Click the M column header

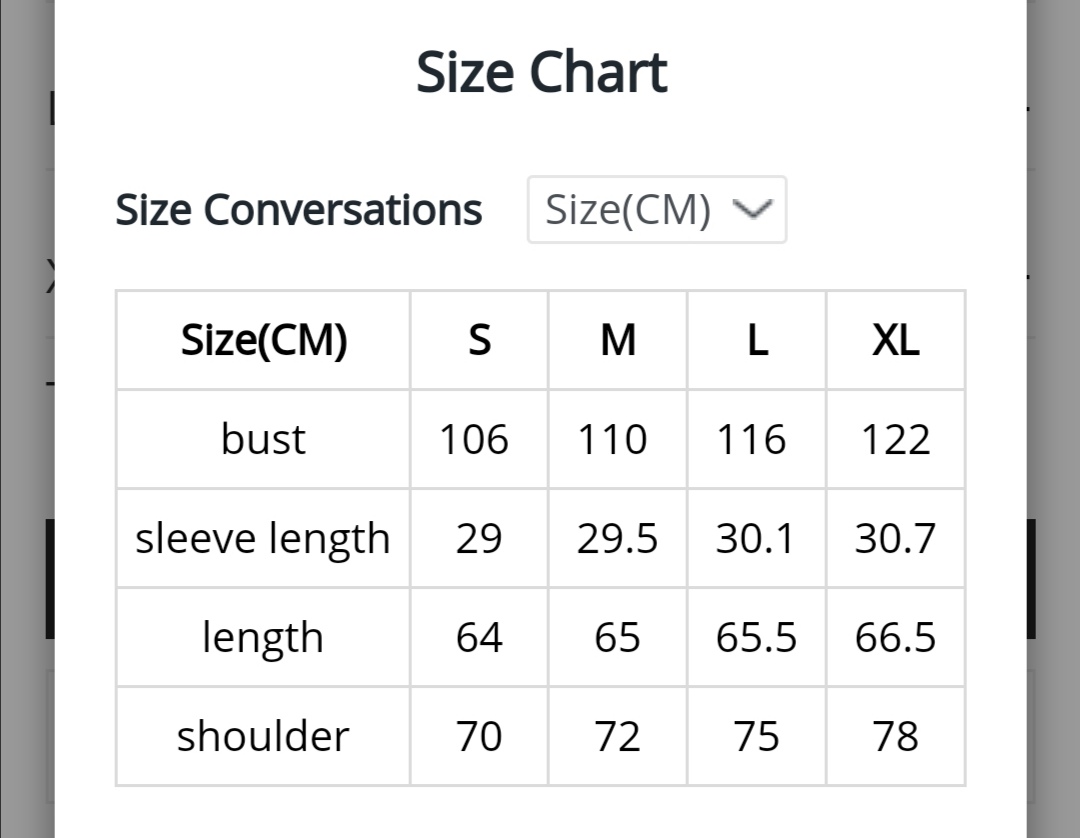click(x=618, y=340)
